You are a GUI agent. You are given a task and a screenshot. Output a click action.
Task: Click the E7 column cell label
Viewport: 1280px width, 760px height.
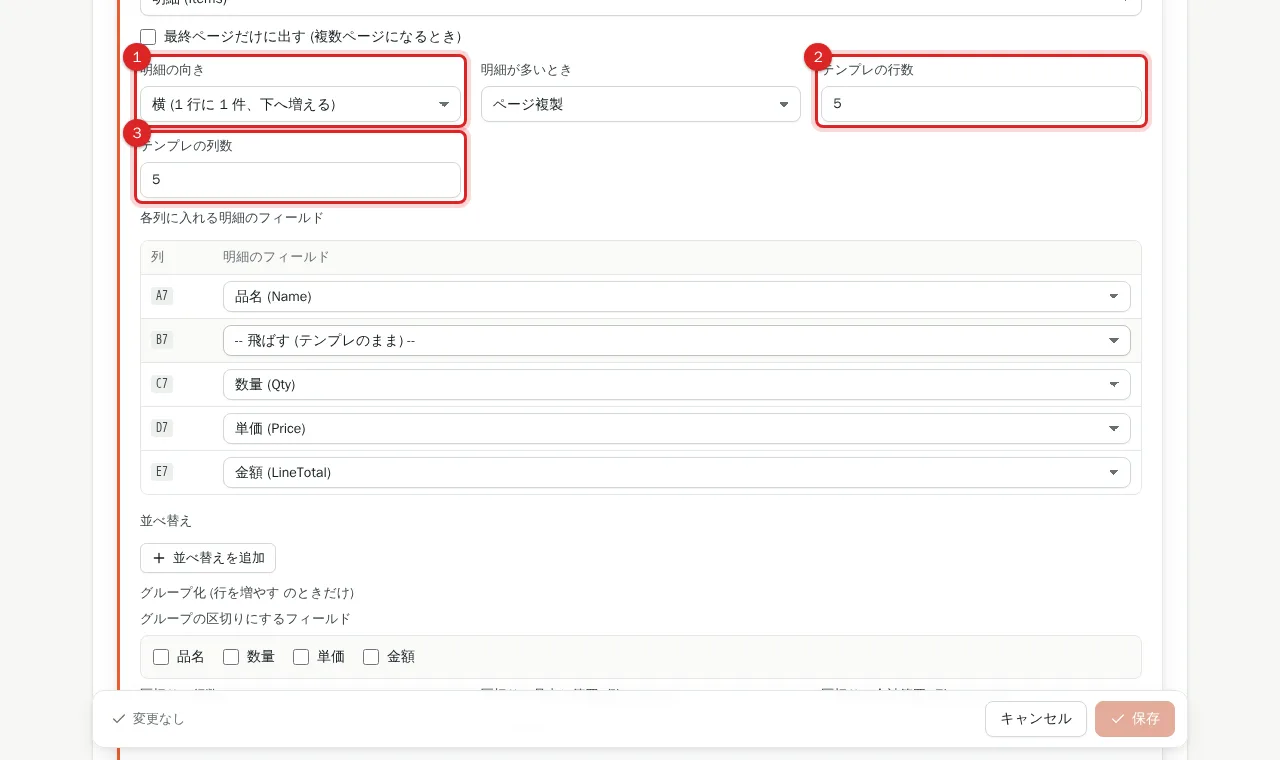click(x=162, y=472)
